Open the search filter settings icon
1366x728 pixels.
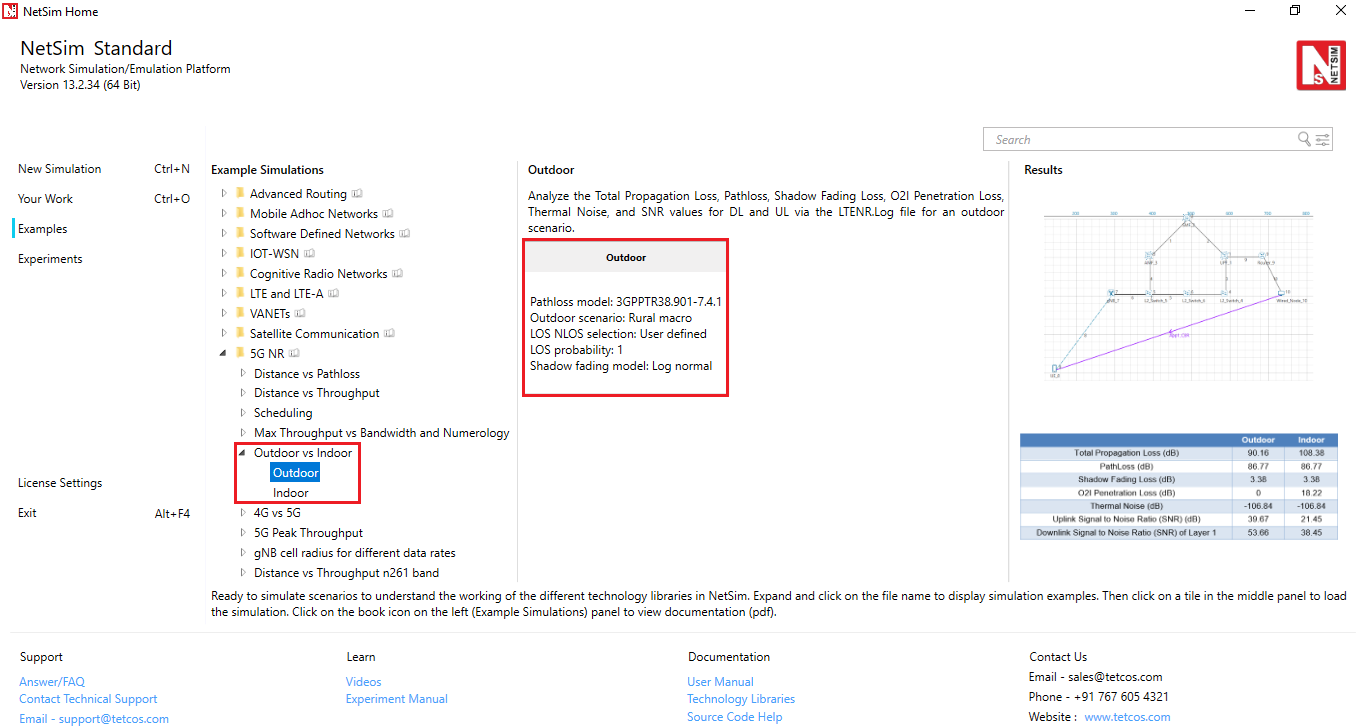(1323, 139)
